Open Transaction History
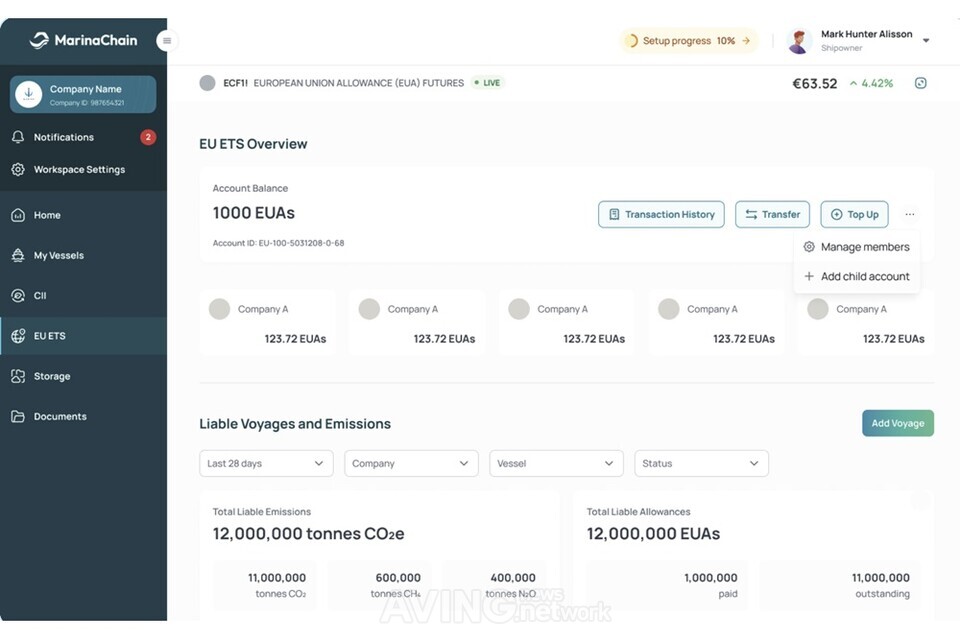960x639 pixels. point(661,214)
